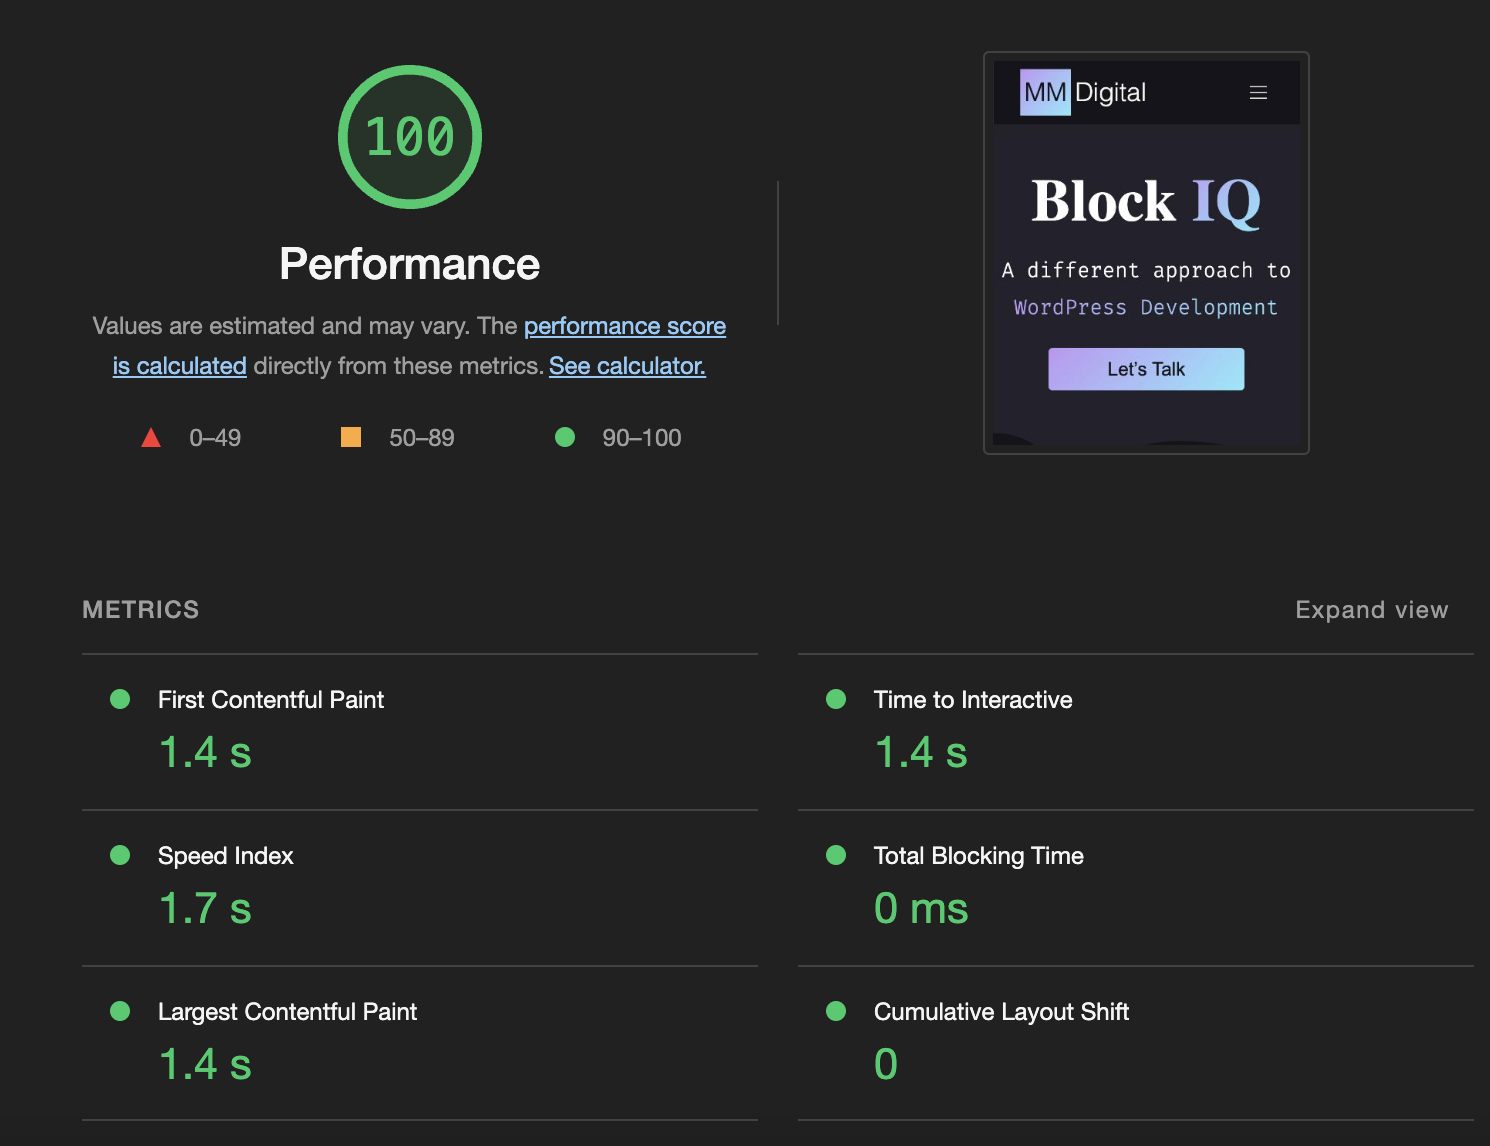Click green dot beside Largest Contentful Paint

(120, 1011)
